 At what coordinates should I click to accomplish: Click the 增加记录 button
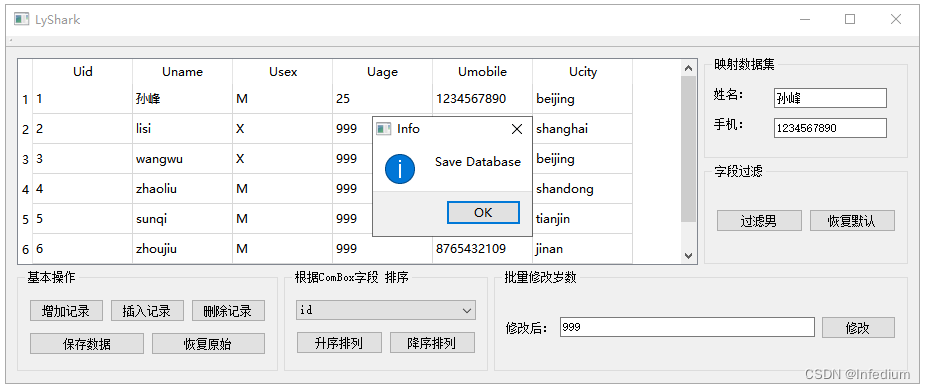click(x=66, y=311)
